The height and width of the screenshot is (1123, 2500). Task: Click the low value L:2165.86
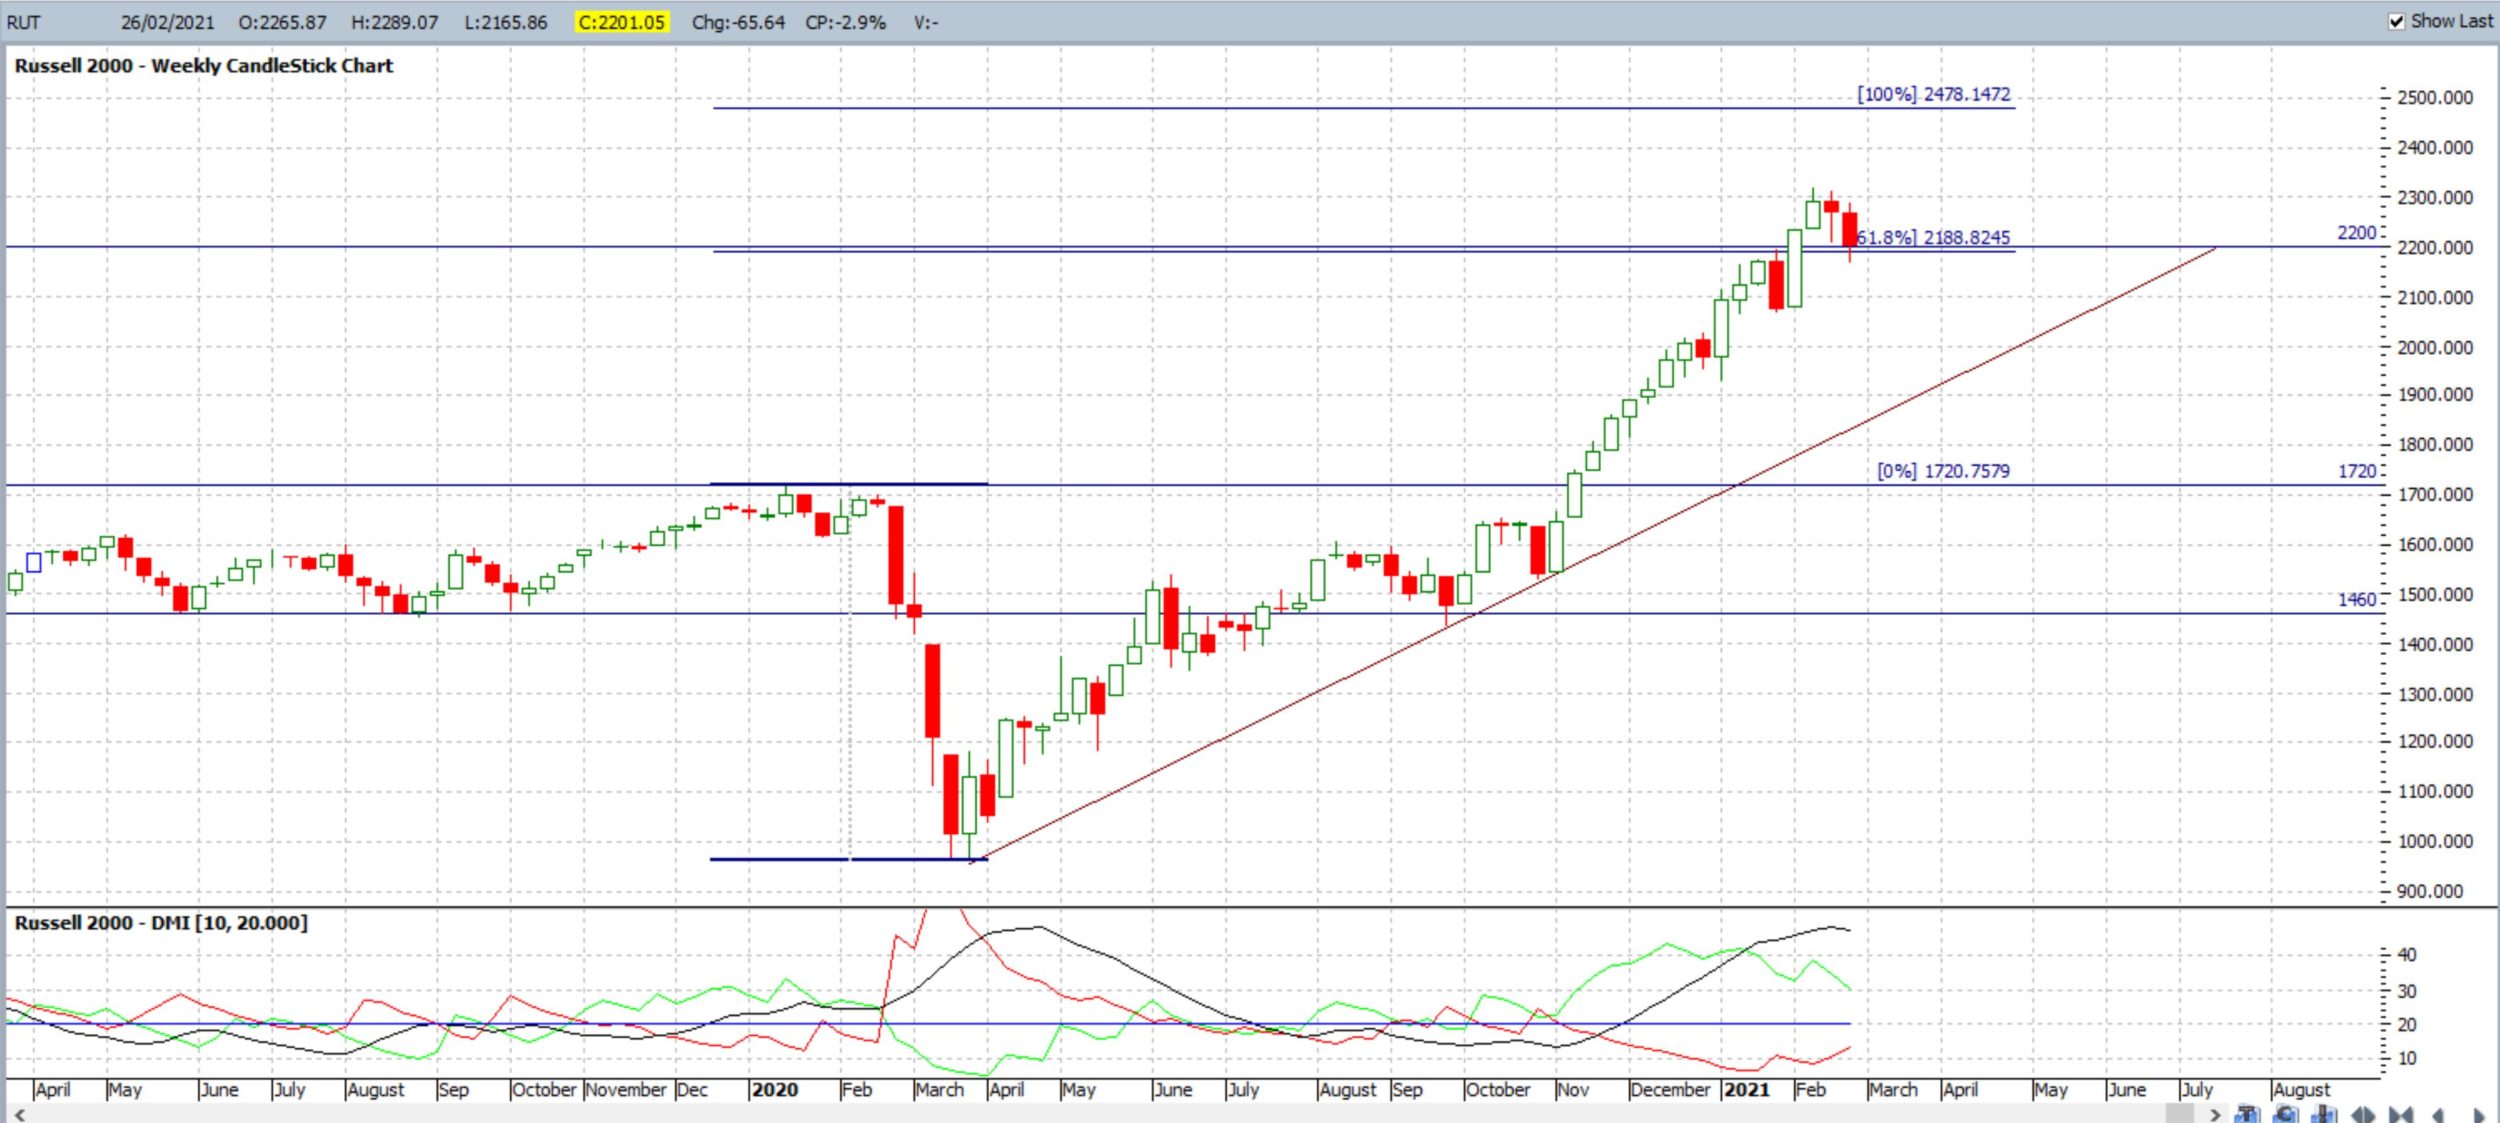505,22
